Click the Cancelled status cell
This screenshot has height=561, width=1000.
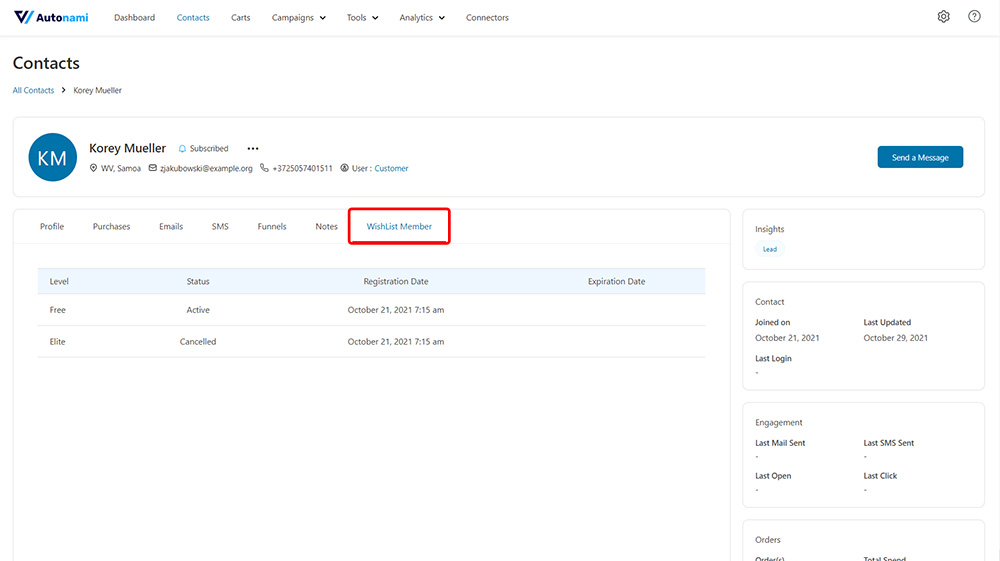[x=198, y=342]
